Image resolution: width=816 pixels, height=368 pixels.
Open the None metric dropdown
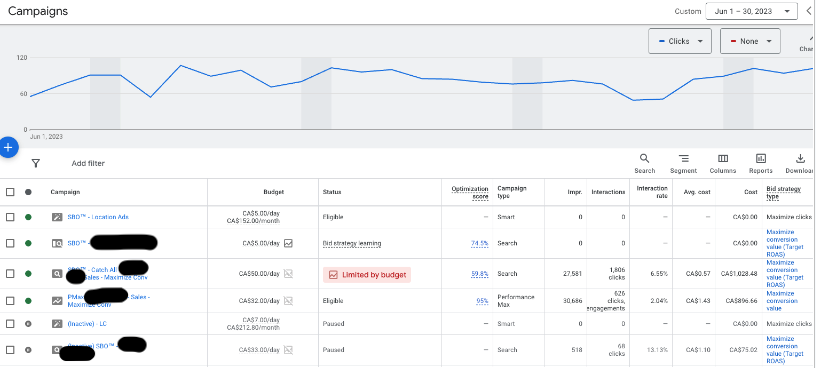pyautogui.click(x=750, y=41)
